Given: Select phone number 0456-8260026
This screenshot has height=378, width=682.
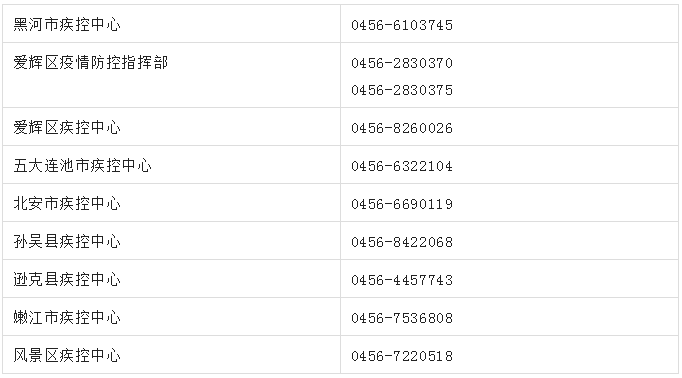Looking at the screenshot, I should pyautogui.click(x=402, y=128).
